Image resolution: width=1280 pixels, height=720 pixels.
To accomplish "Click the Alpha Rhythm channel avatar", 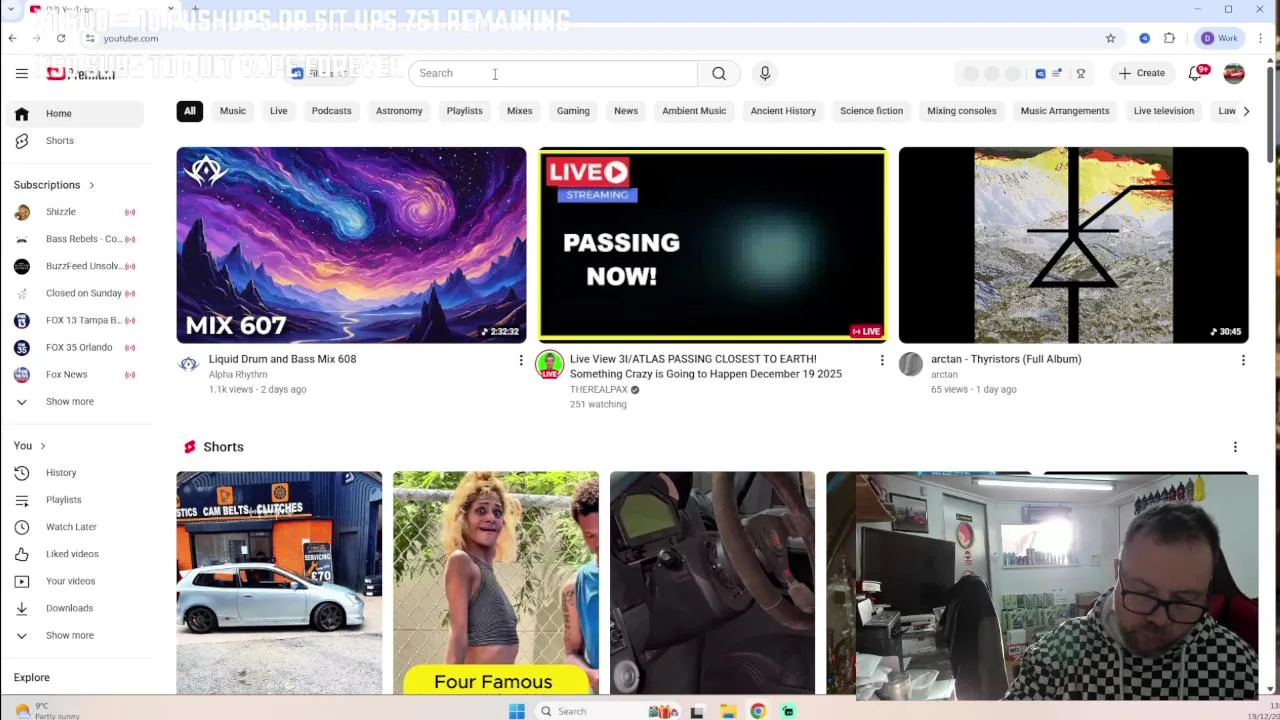I will point(189,364).
